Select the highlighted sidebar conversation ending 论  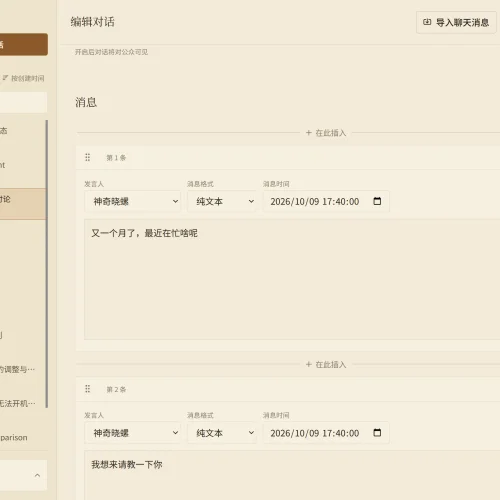[23, 204]
